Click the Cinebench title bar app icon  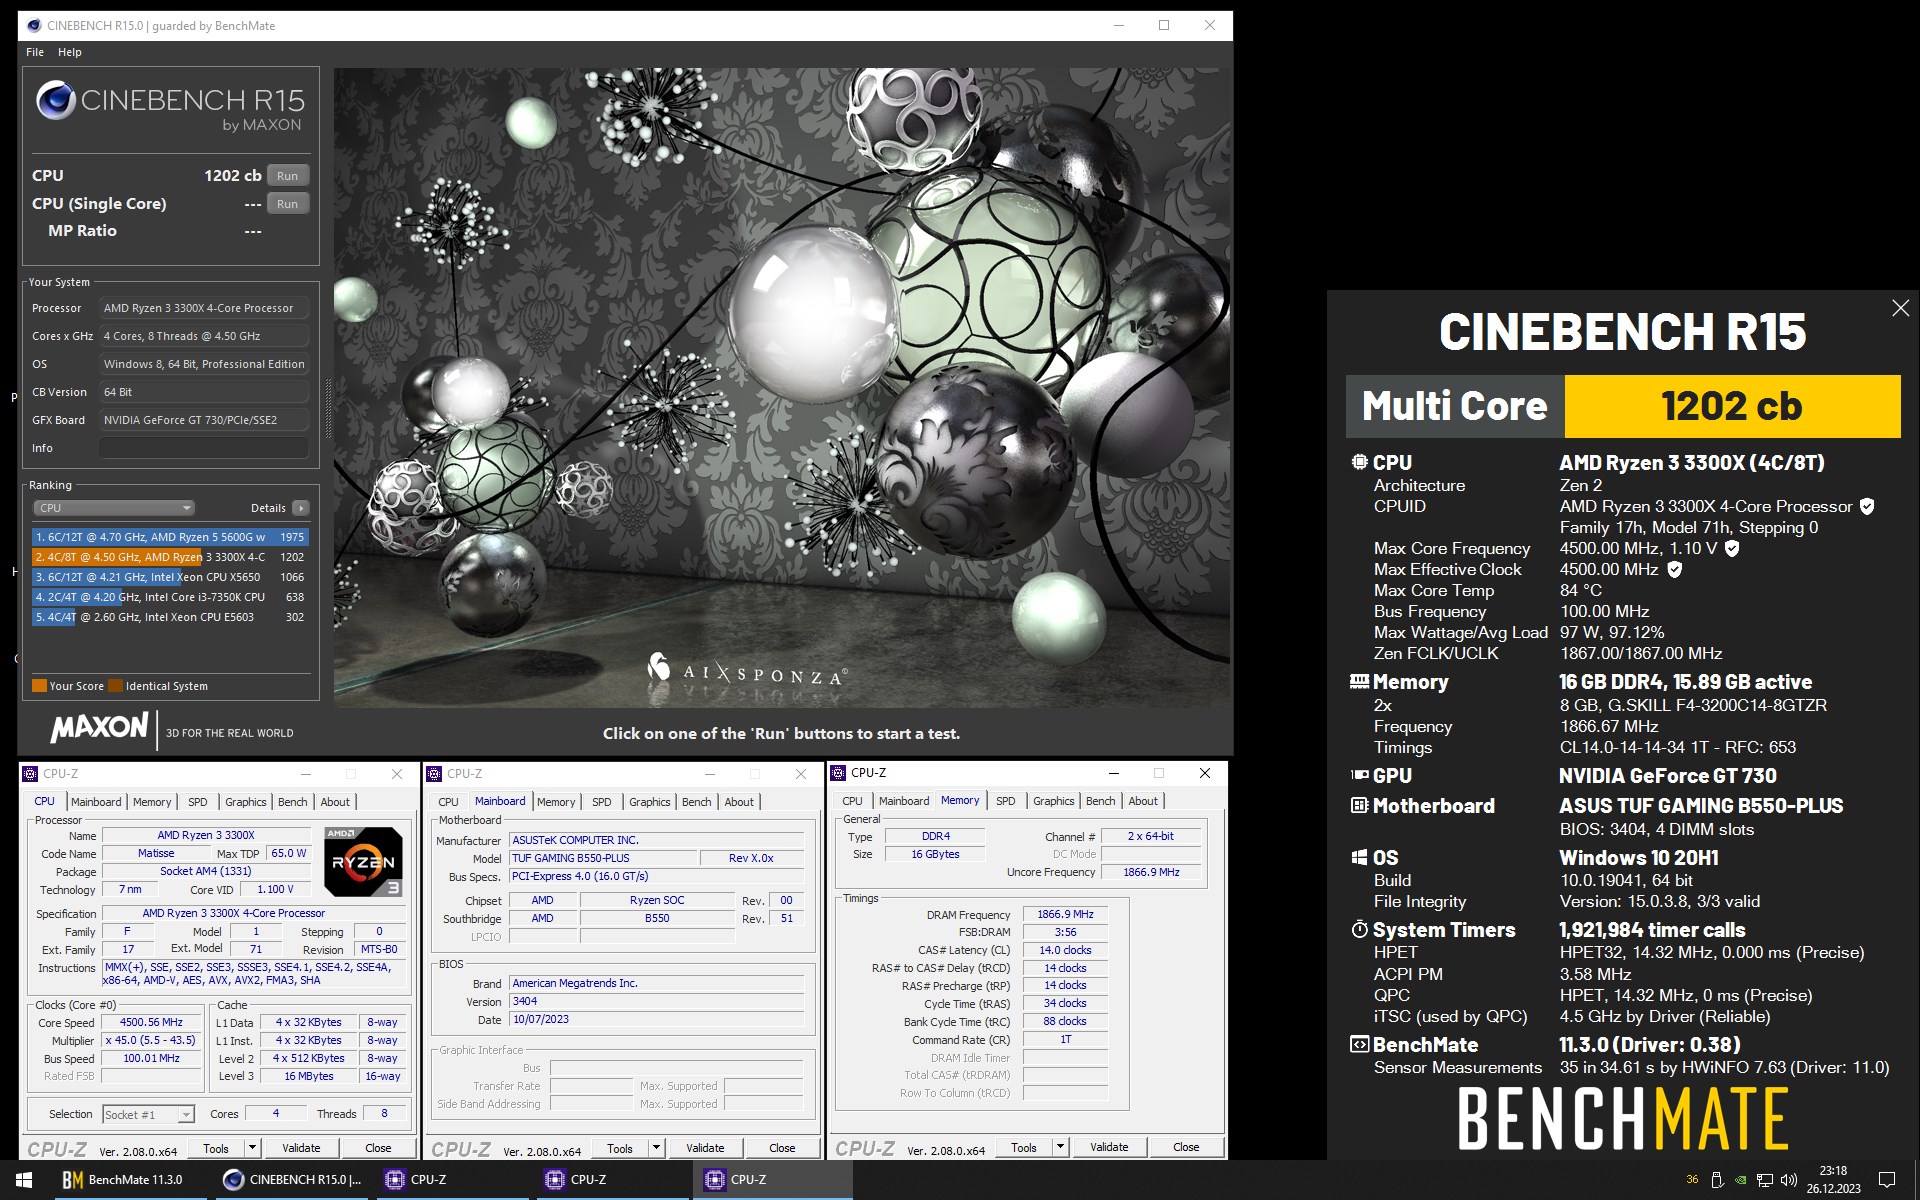pos(34,26)
